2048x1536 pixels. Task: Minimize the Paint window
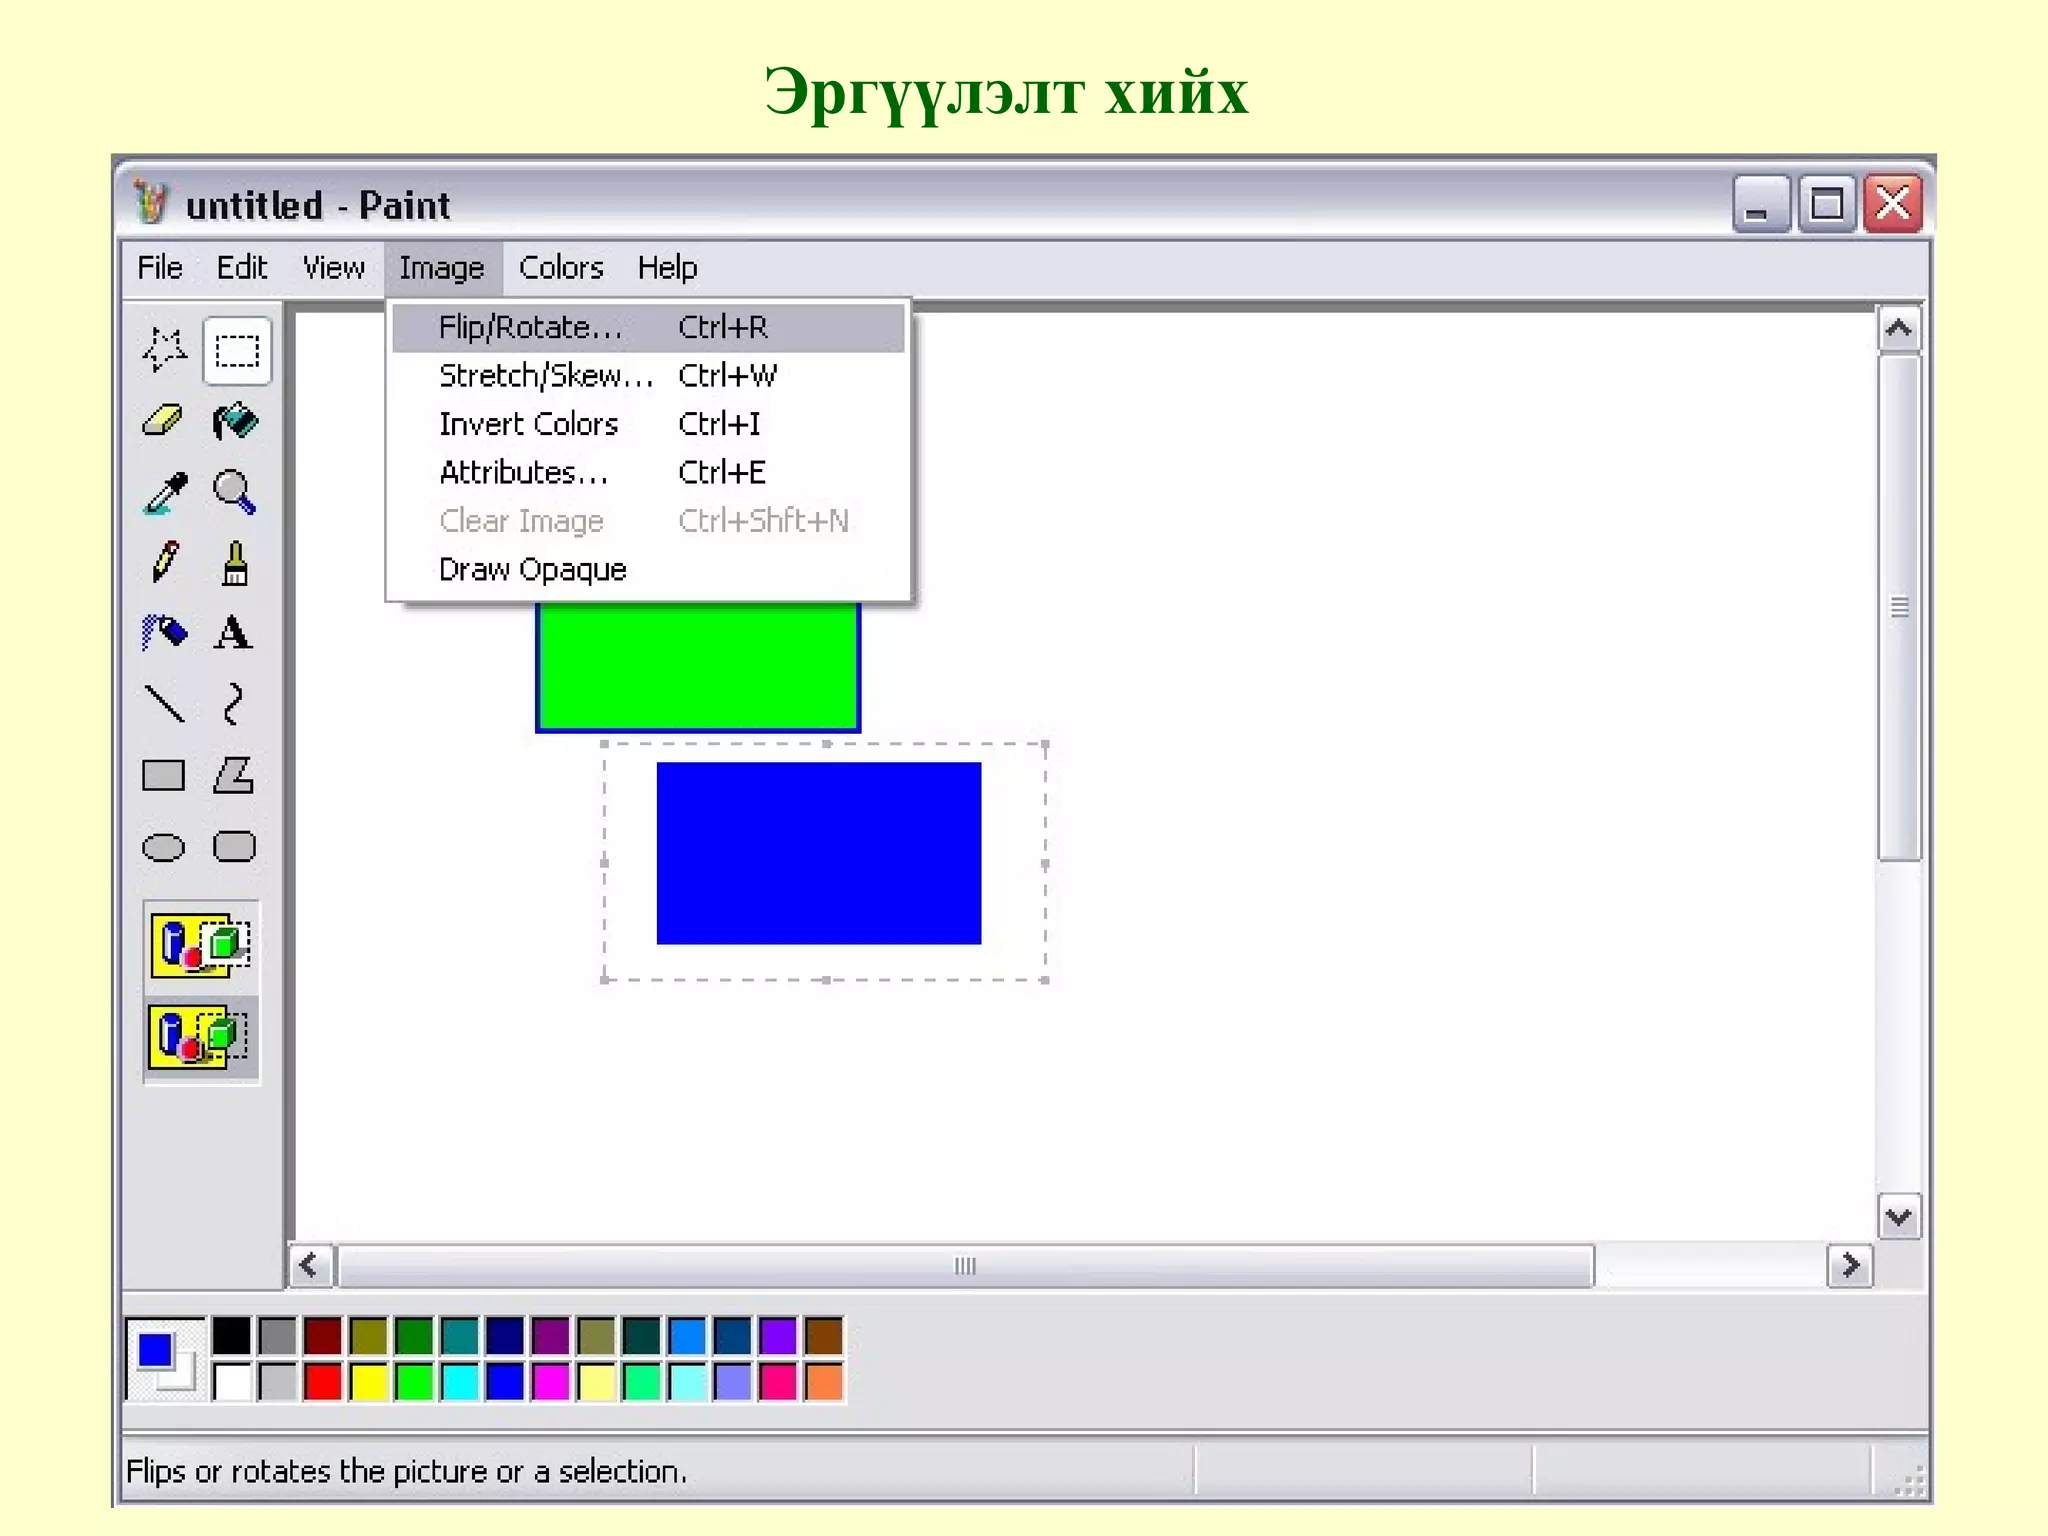[x=1761, y=204]
